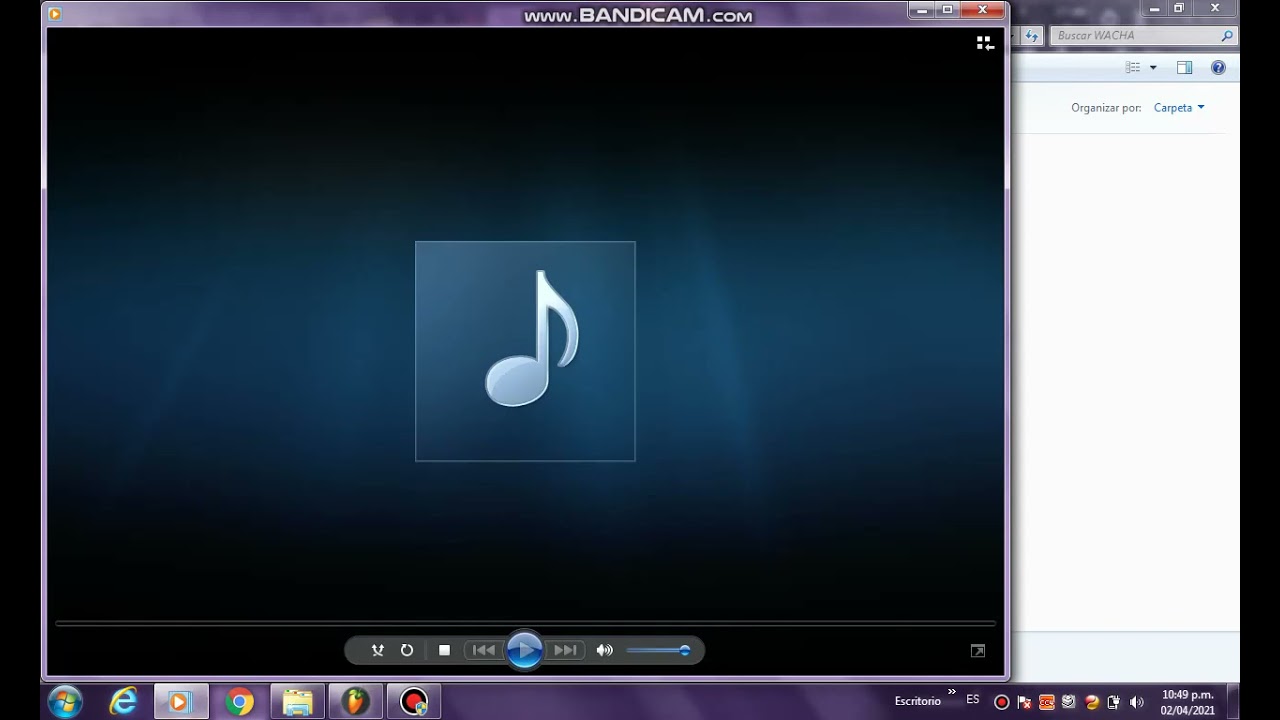Open the Windows Start menu
Image resolution: width=1280 pixels, height=720 pixels.
64,701
